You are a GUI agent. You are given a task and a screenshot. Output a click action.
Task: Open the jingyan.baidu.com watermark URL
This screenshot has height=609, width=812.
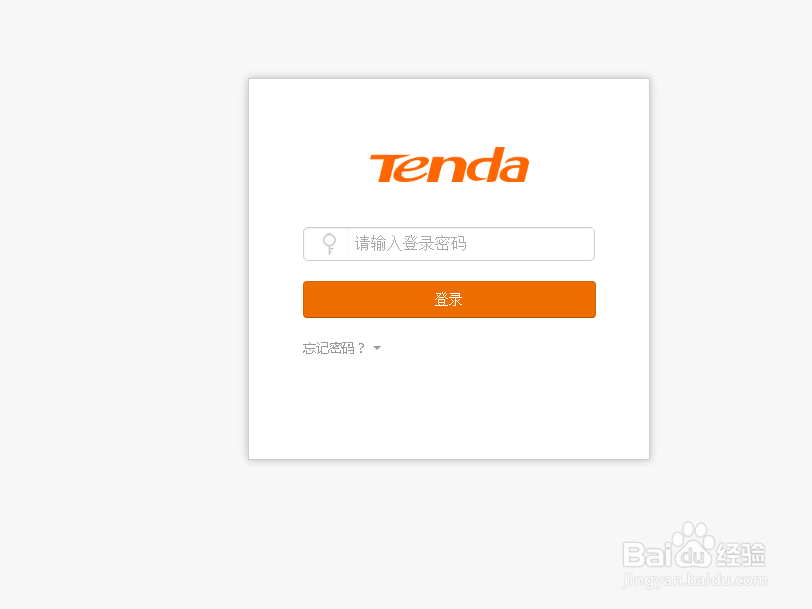point(695,581)
